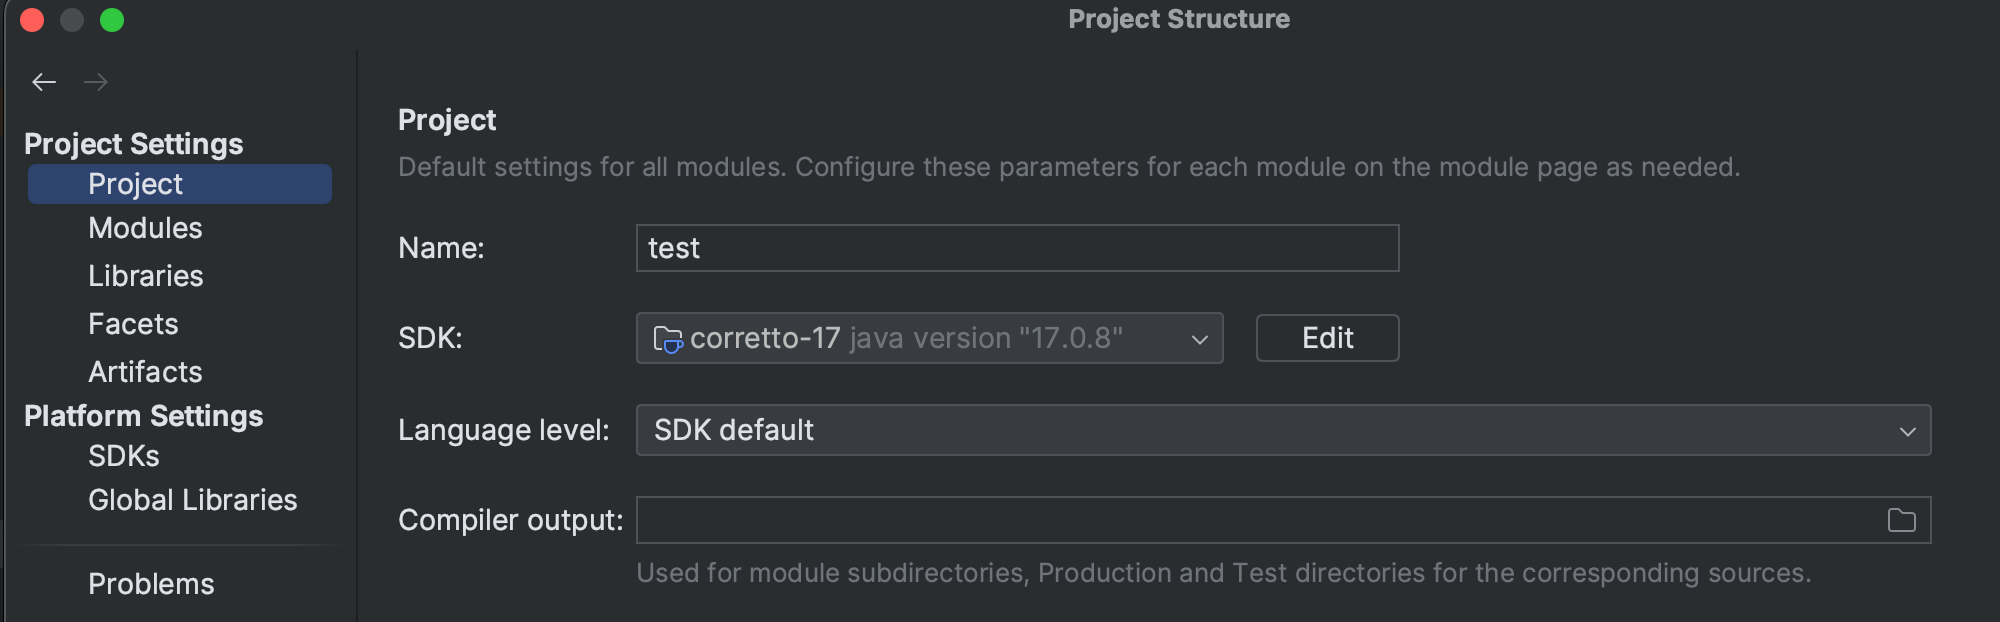Screen dimensions: 2000x622
Task: Click the back navigation arrow
Action: pos(44,82)
